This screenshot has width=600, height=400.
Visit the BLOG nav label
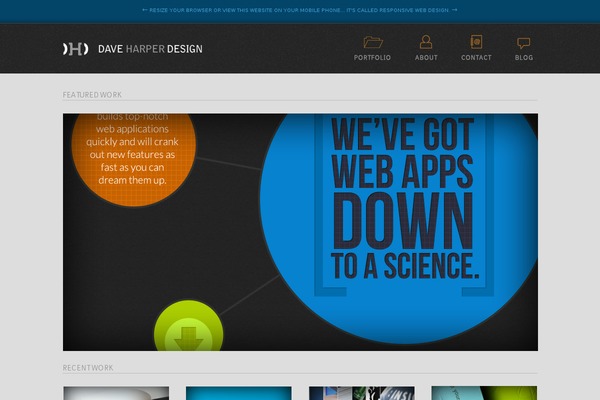[524, 57]
